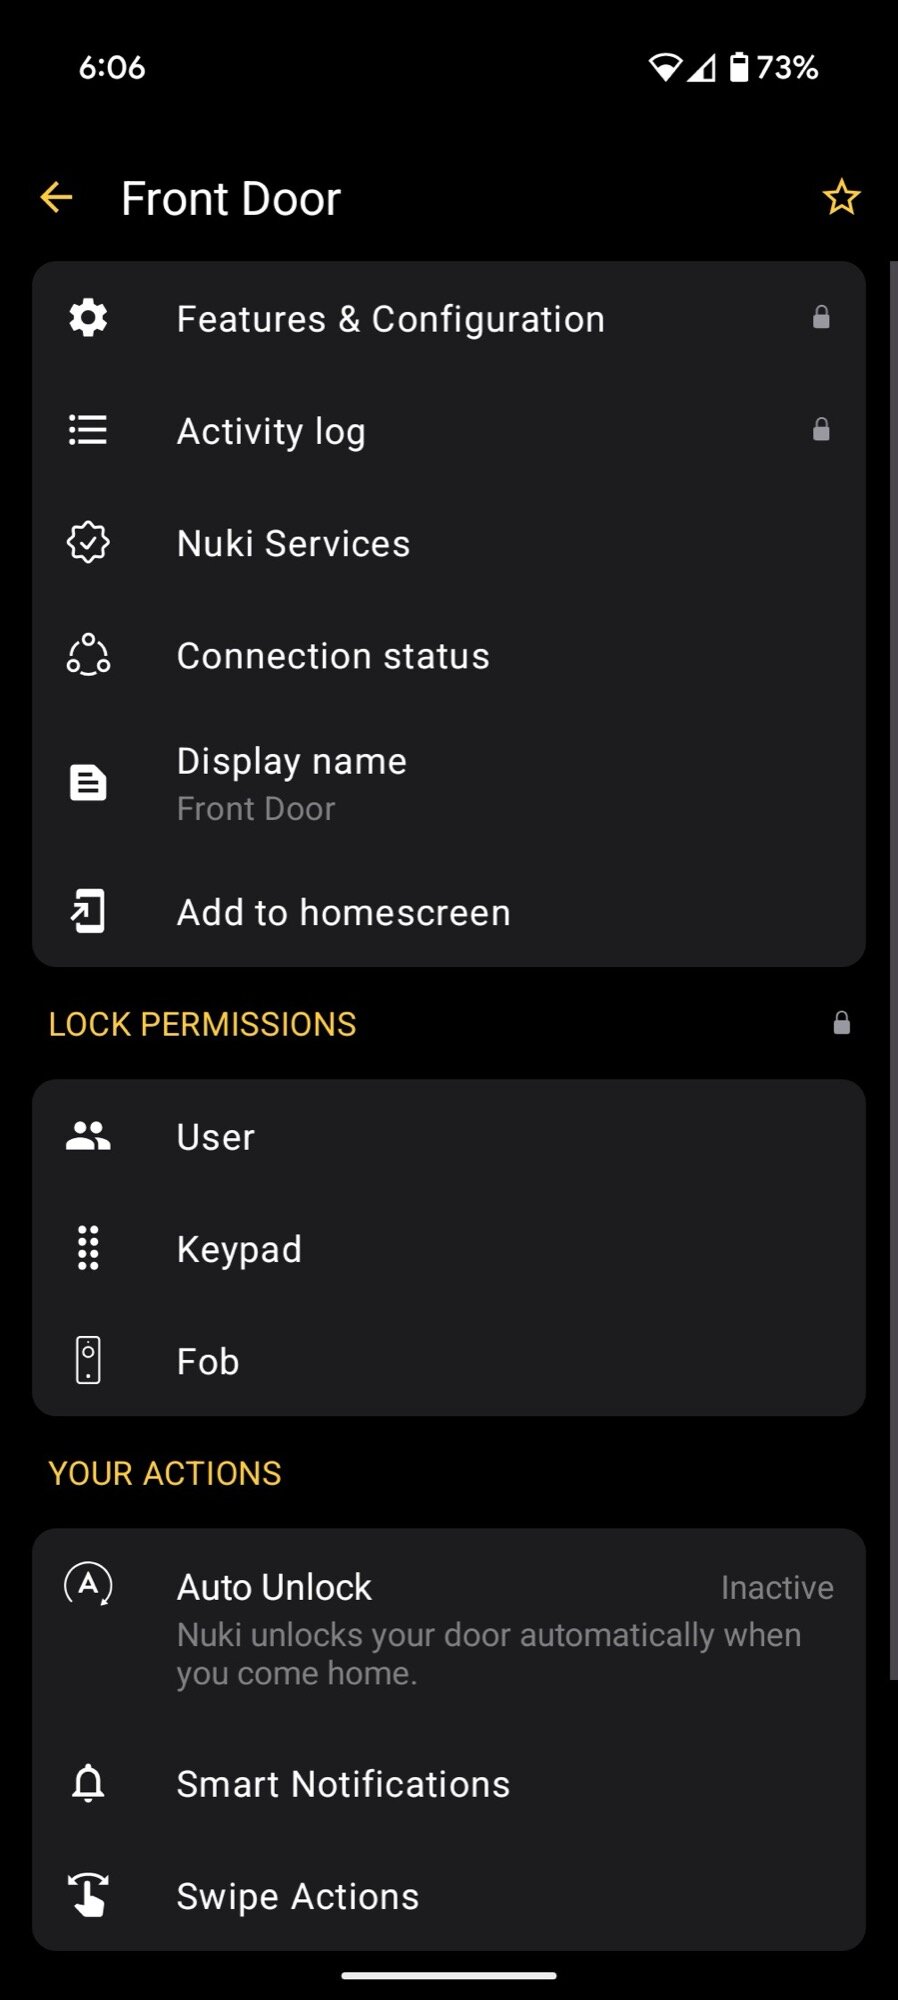This screenshot has height=2000, width=898.
Task: Mark Front Door as favorite with star
Action: coord(841,198)
